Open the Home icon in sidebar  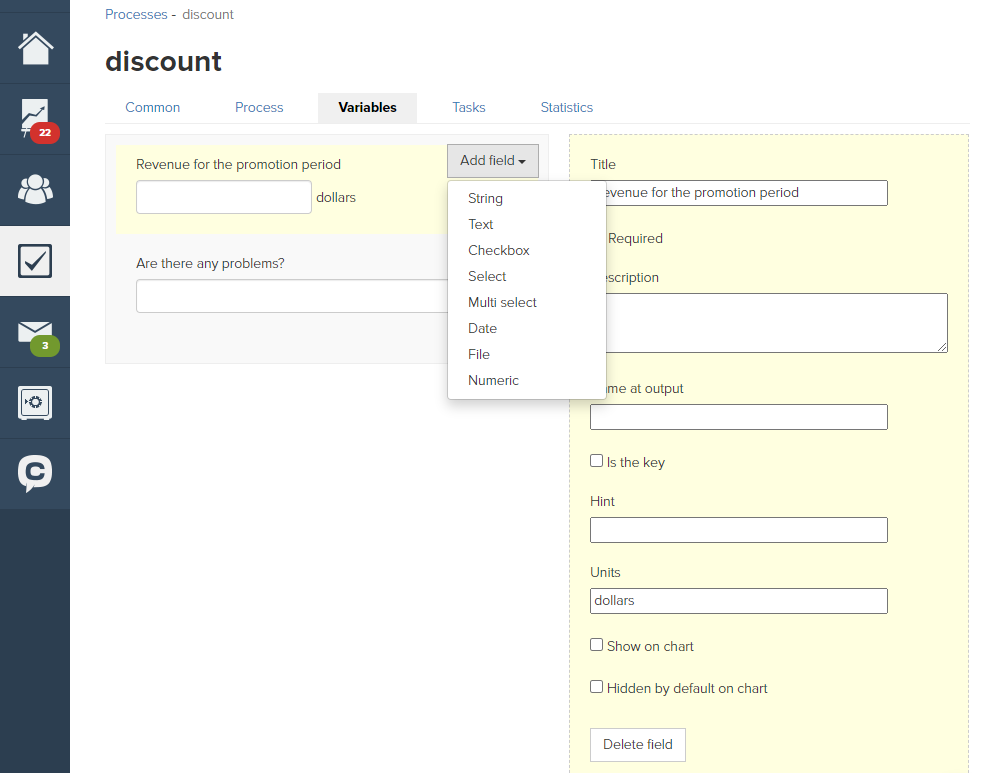(35, 48)
